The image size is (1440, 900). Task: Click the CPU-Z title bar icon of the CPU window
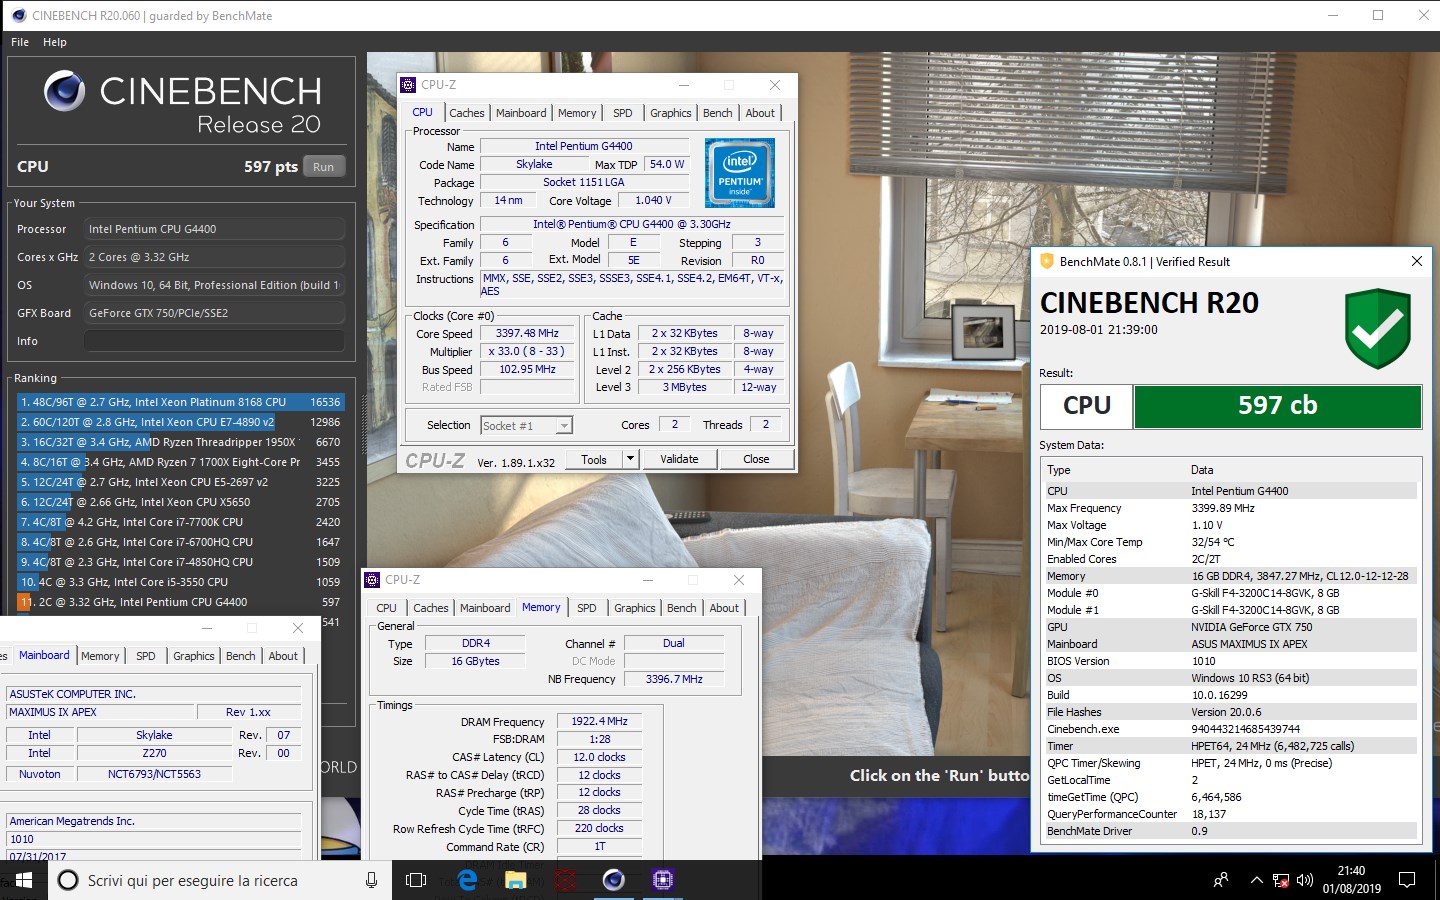click(408, 85)
